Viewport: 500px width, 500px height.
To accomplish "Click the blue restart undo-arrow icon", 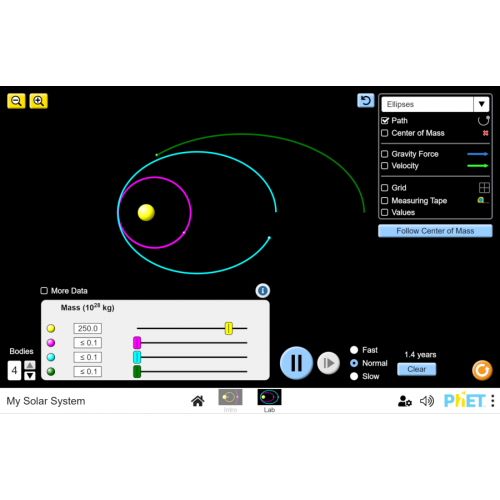I will (366, 100).
